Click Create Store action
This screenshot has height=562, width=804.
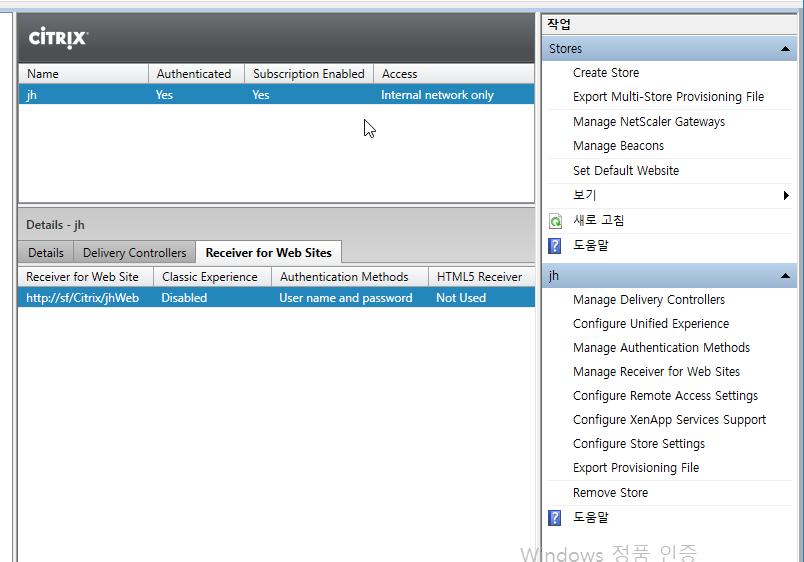(606, 73)
